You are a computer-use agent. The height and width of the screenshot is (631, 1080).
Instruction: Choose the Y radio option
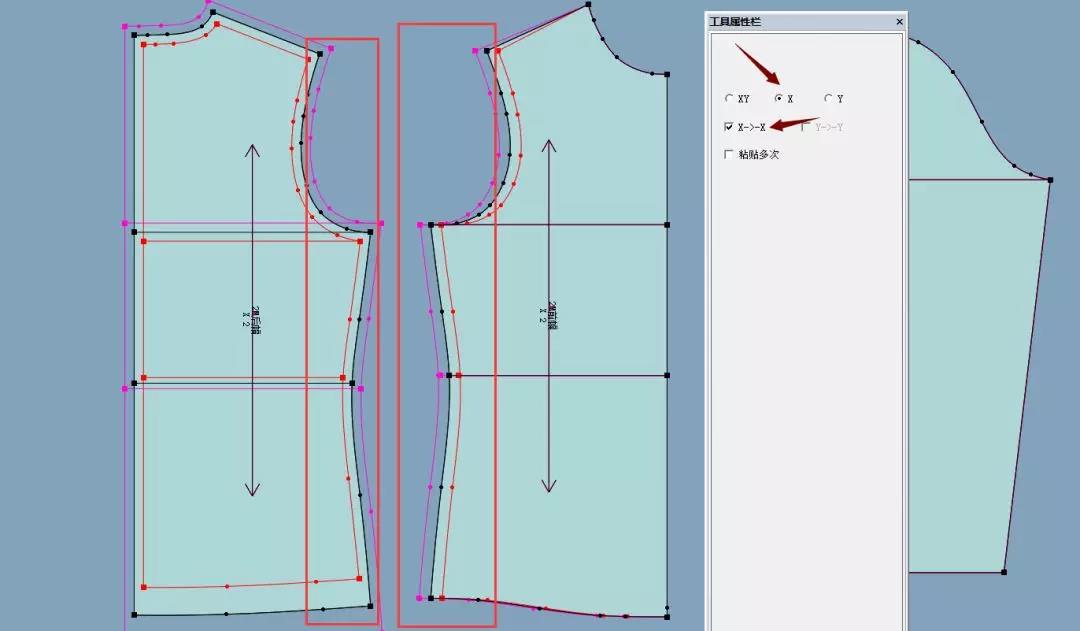click(x=829, y=99)
